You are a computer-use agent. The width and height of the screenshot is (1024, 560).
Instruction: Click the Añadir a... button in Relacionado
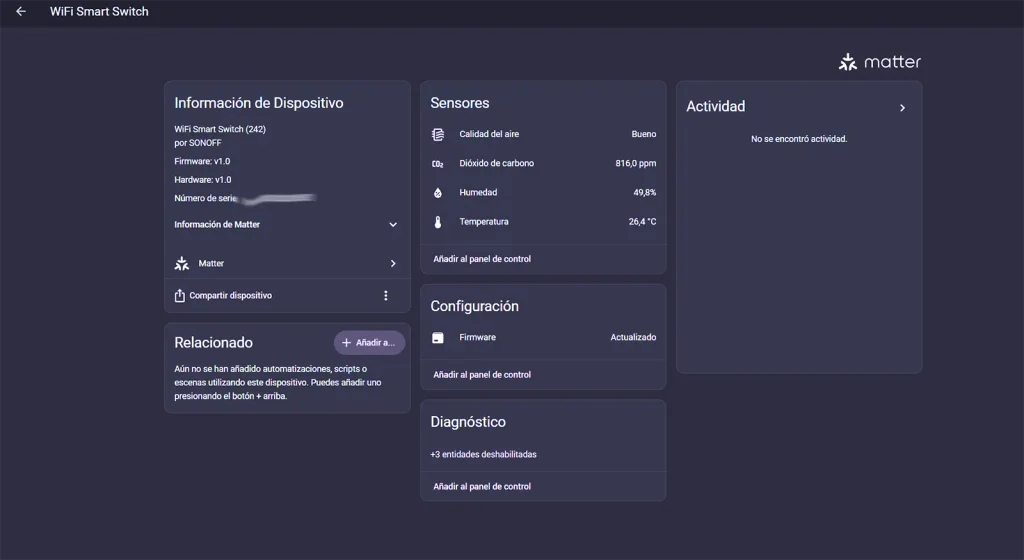tap(370, 343)
